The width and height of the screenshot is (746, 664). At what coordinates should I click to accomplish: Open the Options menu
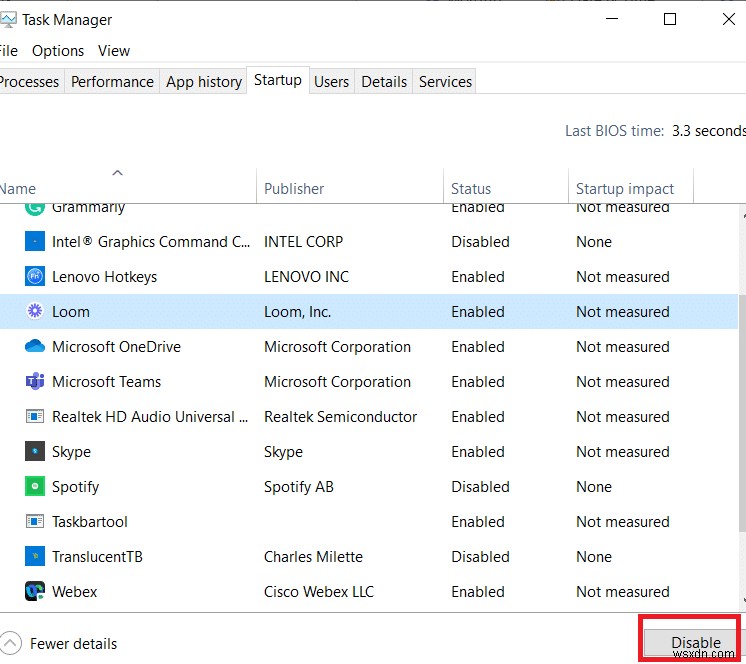(x=58, y=50)
